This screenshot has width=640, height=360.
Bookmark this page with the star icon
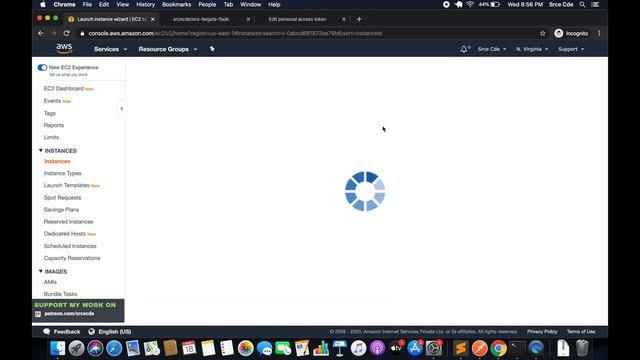pos(542,33)
